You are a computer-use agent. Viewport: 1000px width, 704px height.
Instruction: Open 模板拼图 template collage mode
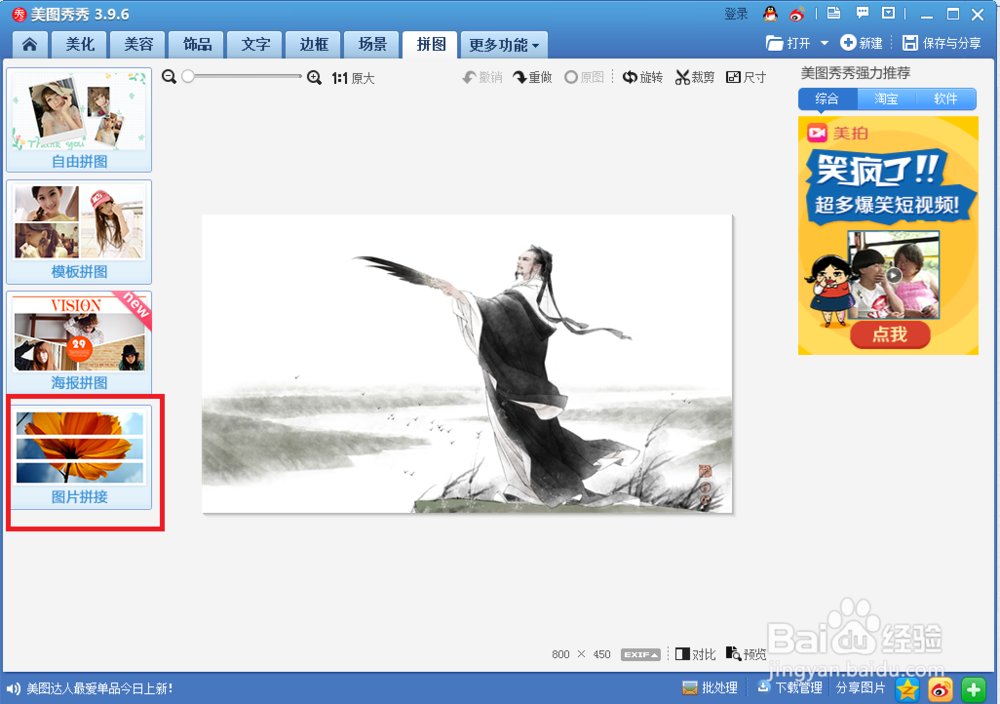(x=79, y=232)
